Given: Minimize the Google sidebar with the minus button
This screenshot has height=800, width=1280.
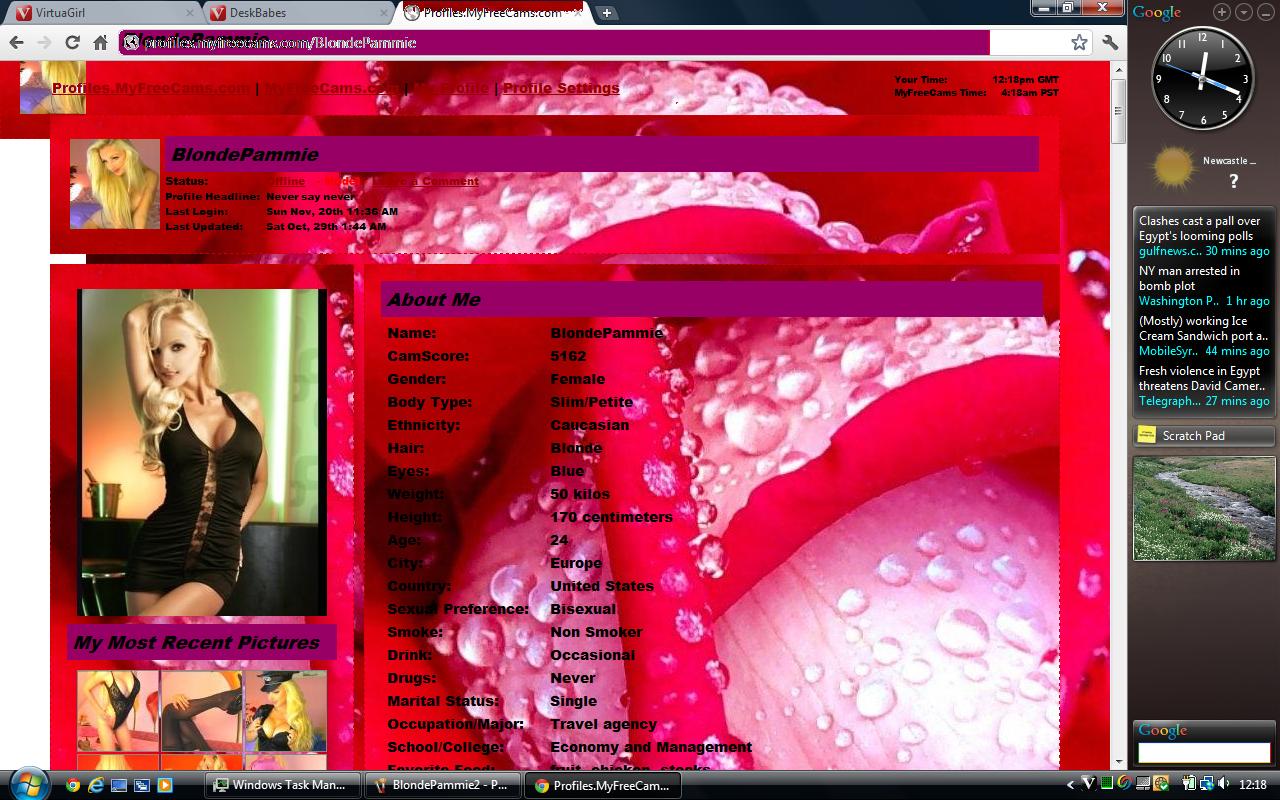Looking at the screenshot, I should (1265, 12).
